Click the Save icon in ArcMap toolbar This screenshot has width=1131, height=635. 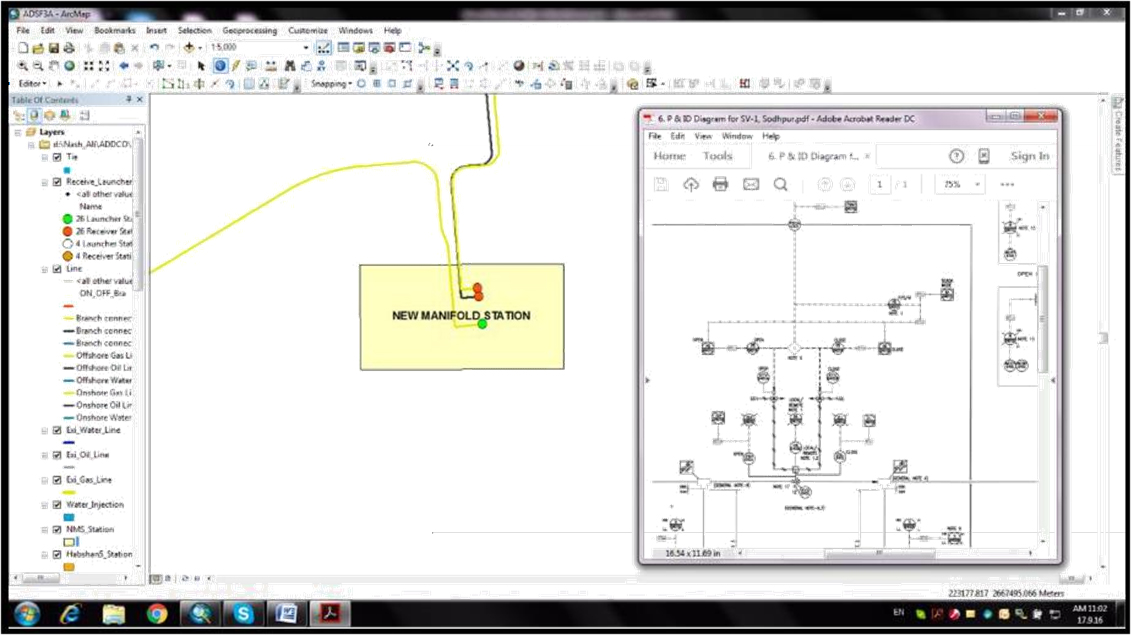point(53,48)
